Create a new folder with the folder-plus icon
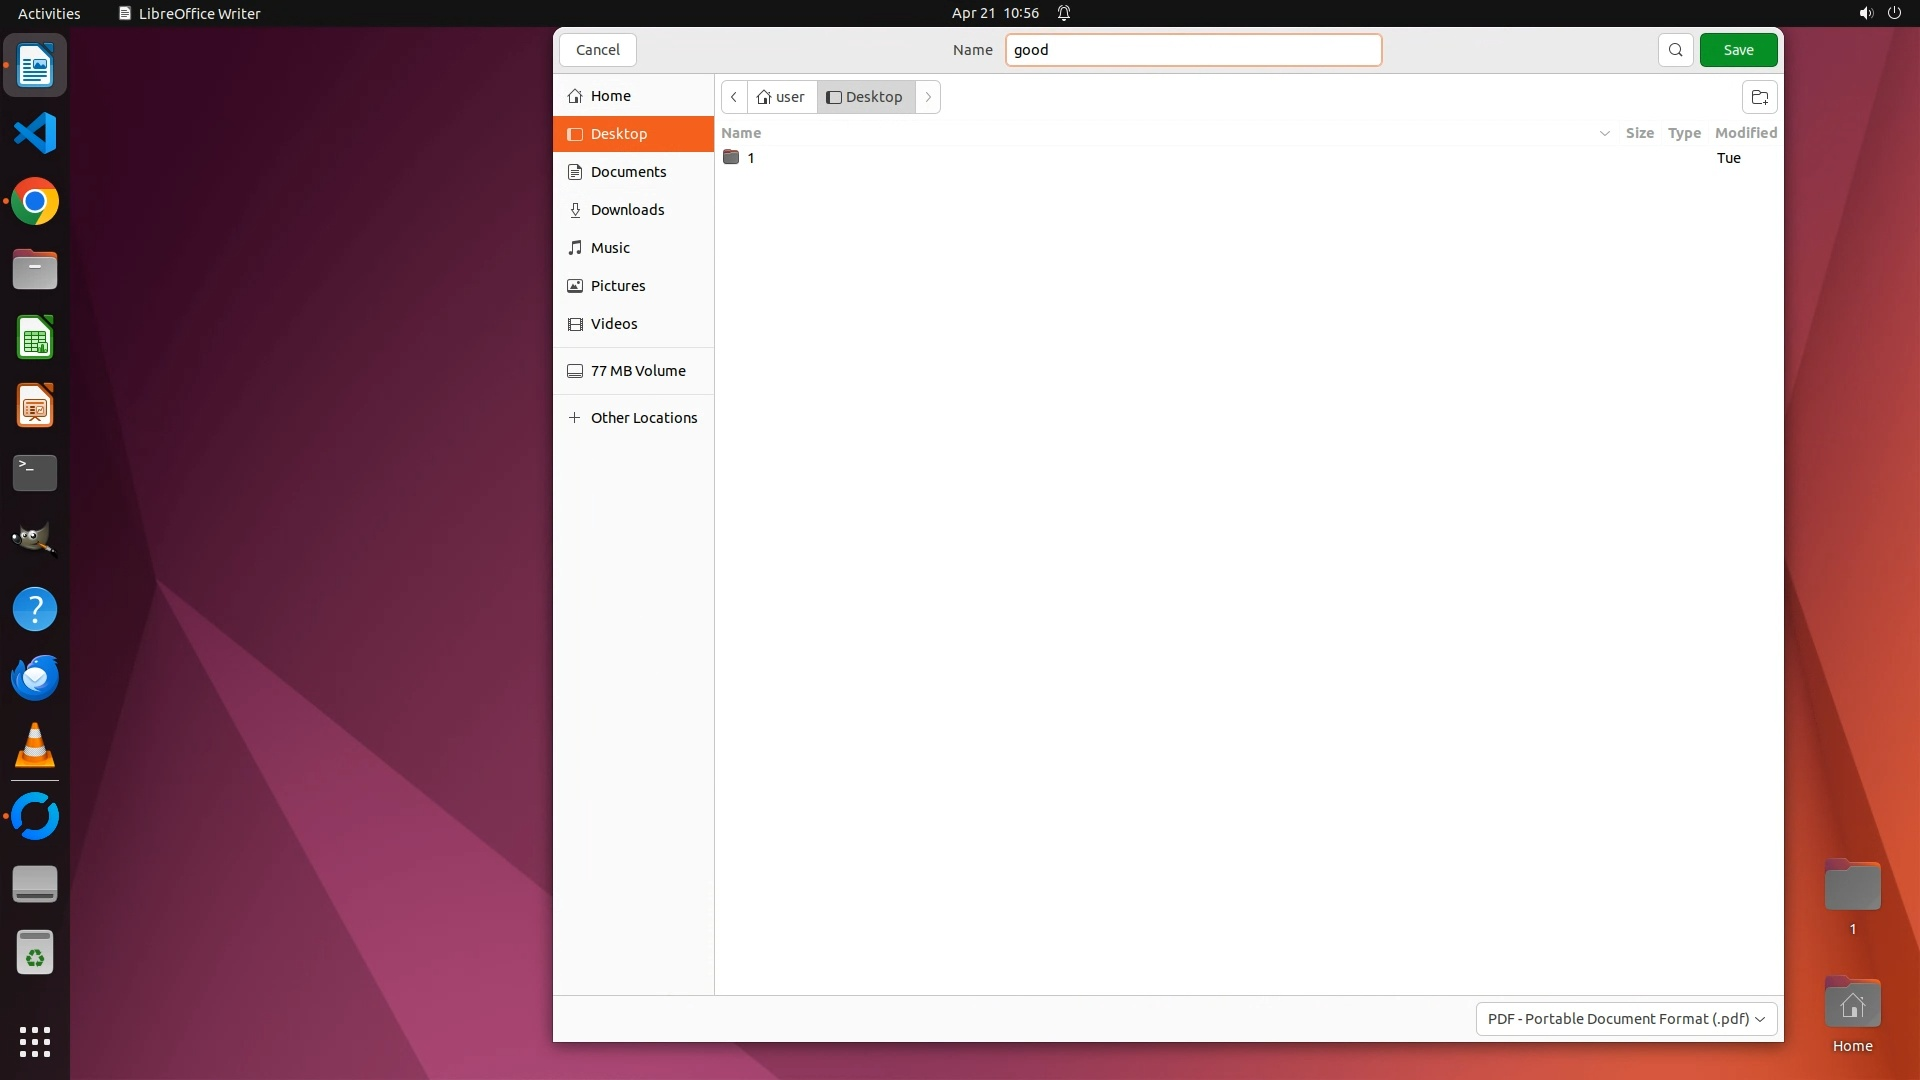 pyautogui.click(x=1759, y=97)
